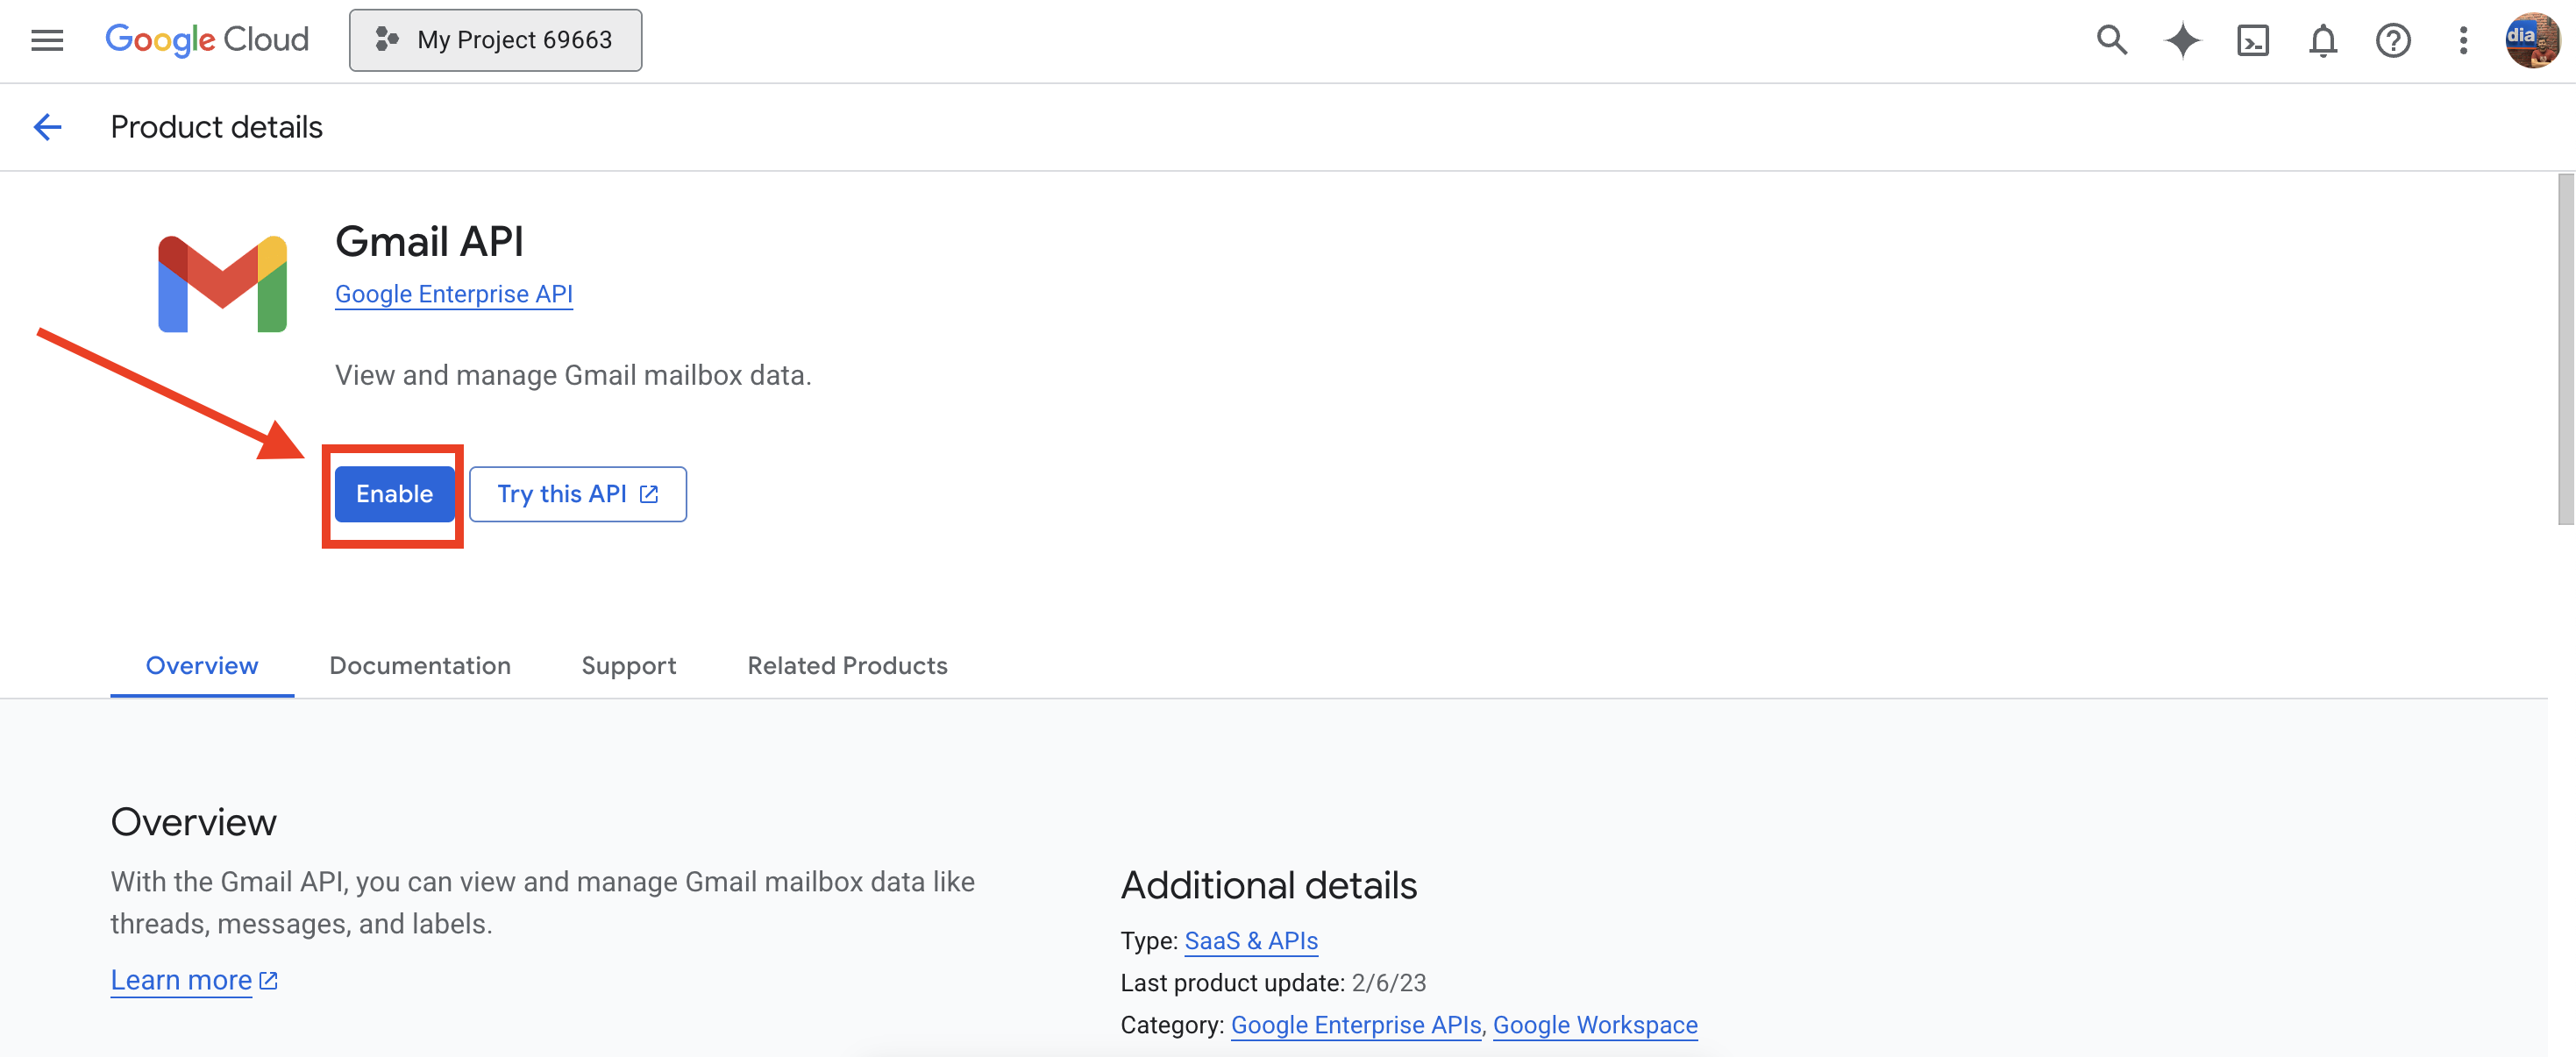Screen dimensions: 2576x1057
Task: Open the My Project 69663 selector
Action: tap(495, 40)
